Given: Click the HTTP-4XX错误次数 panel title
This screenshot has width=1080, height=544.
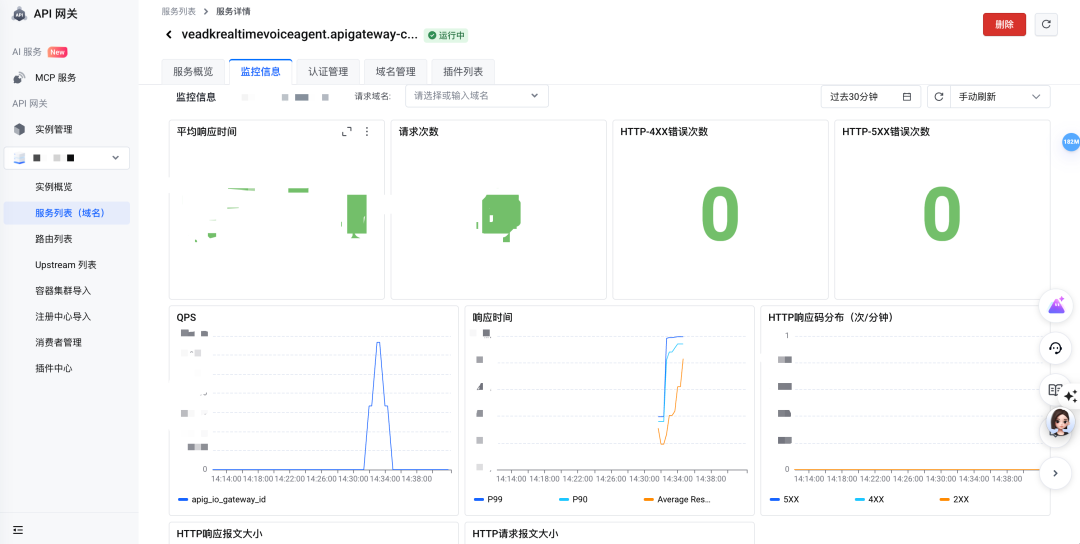Looking at the screenshot, I should pyautogui.click(x=664, y=132).
